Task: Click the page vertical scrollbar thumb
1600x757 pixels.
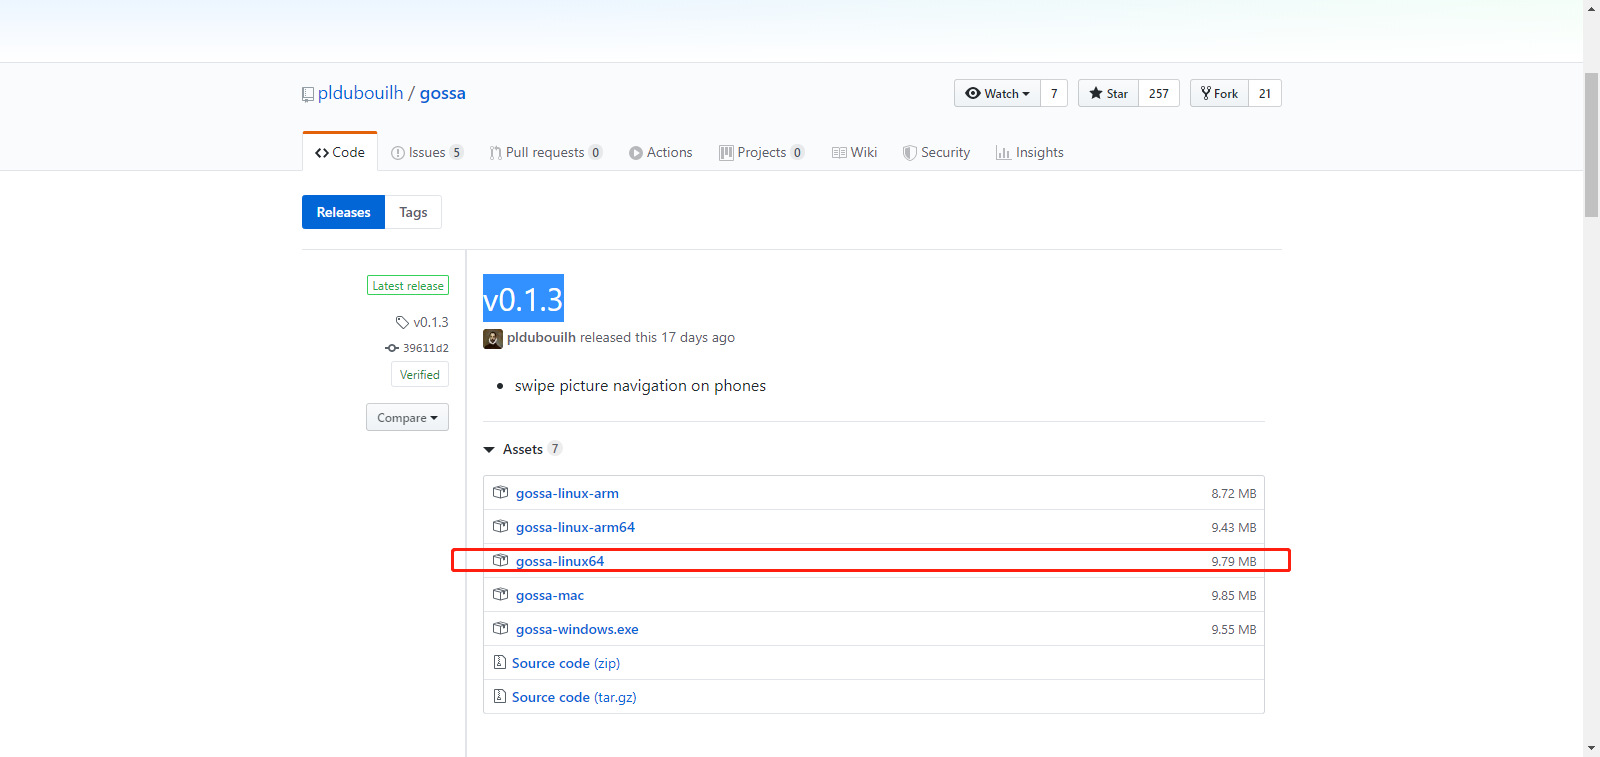Action: 1591,144
